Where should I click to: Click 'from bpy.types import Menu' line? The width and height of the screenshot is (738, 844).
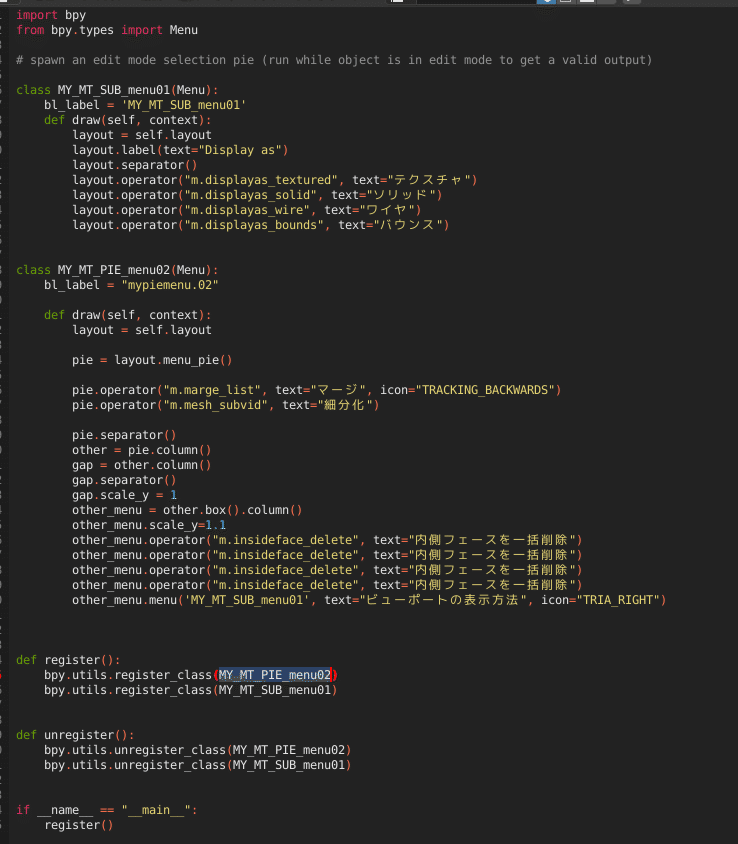tap(107, 30)
